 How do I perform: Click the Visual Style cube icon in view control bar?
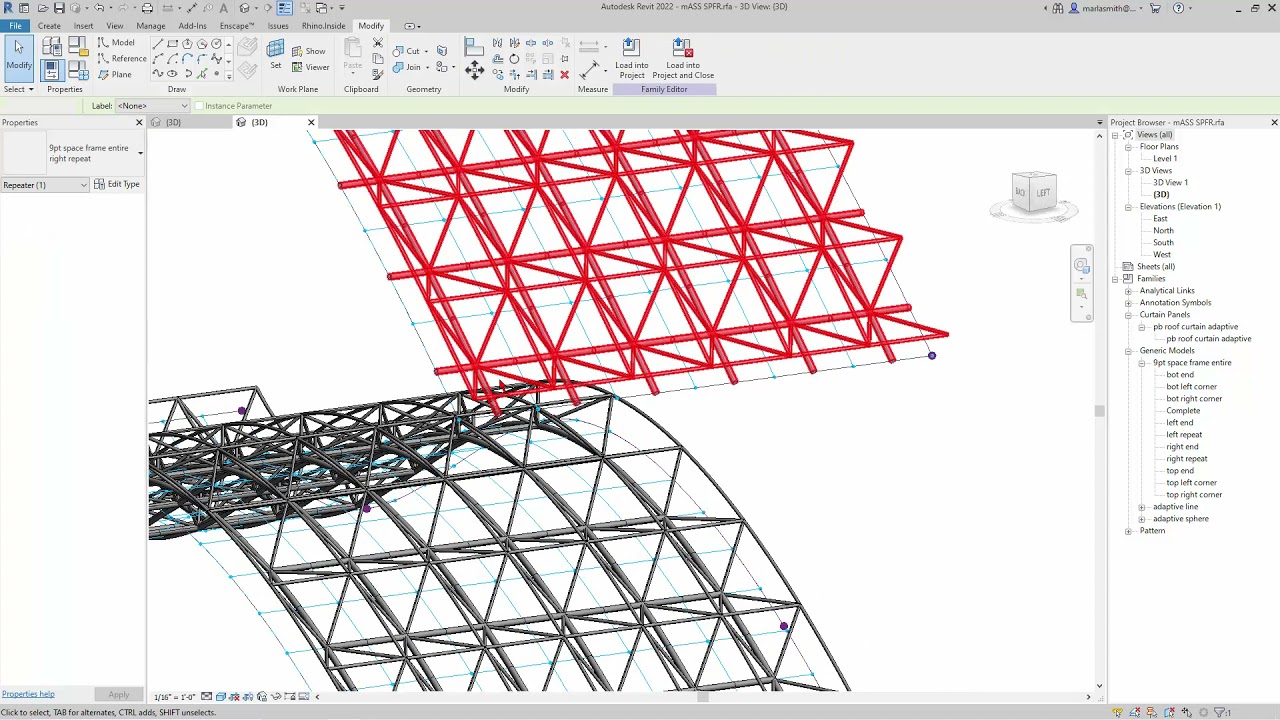(221, 697)
